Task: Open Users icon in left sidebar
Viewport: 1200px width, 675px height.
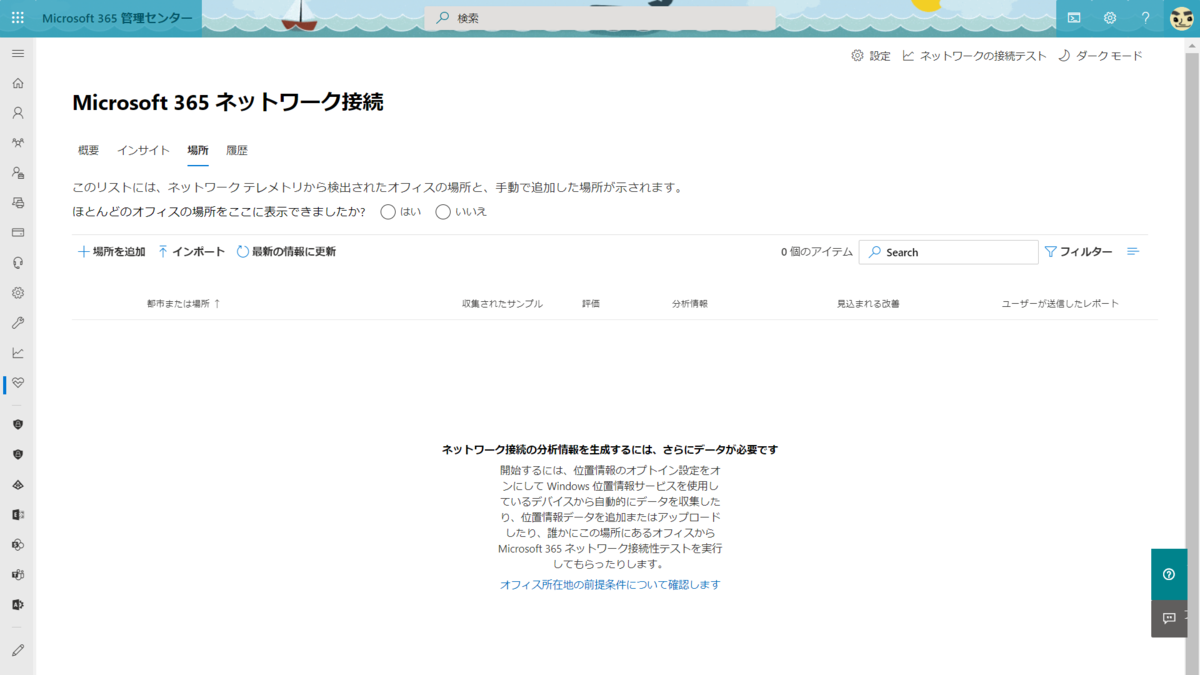Action: (x=18, y=113)
